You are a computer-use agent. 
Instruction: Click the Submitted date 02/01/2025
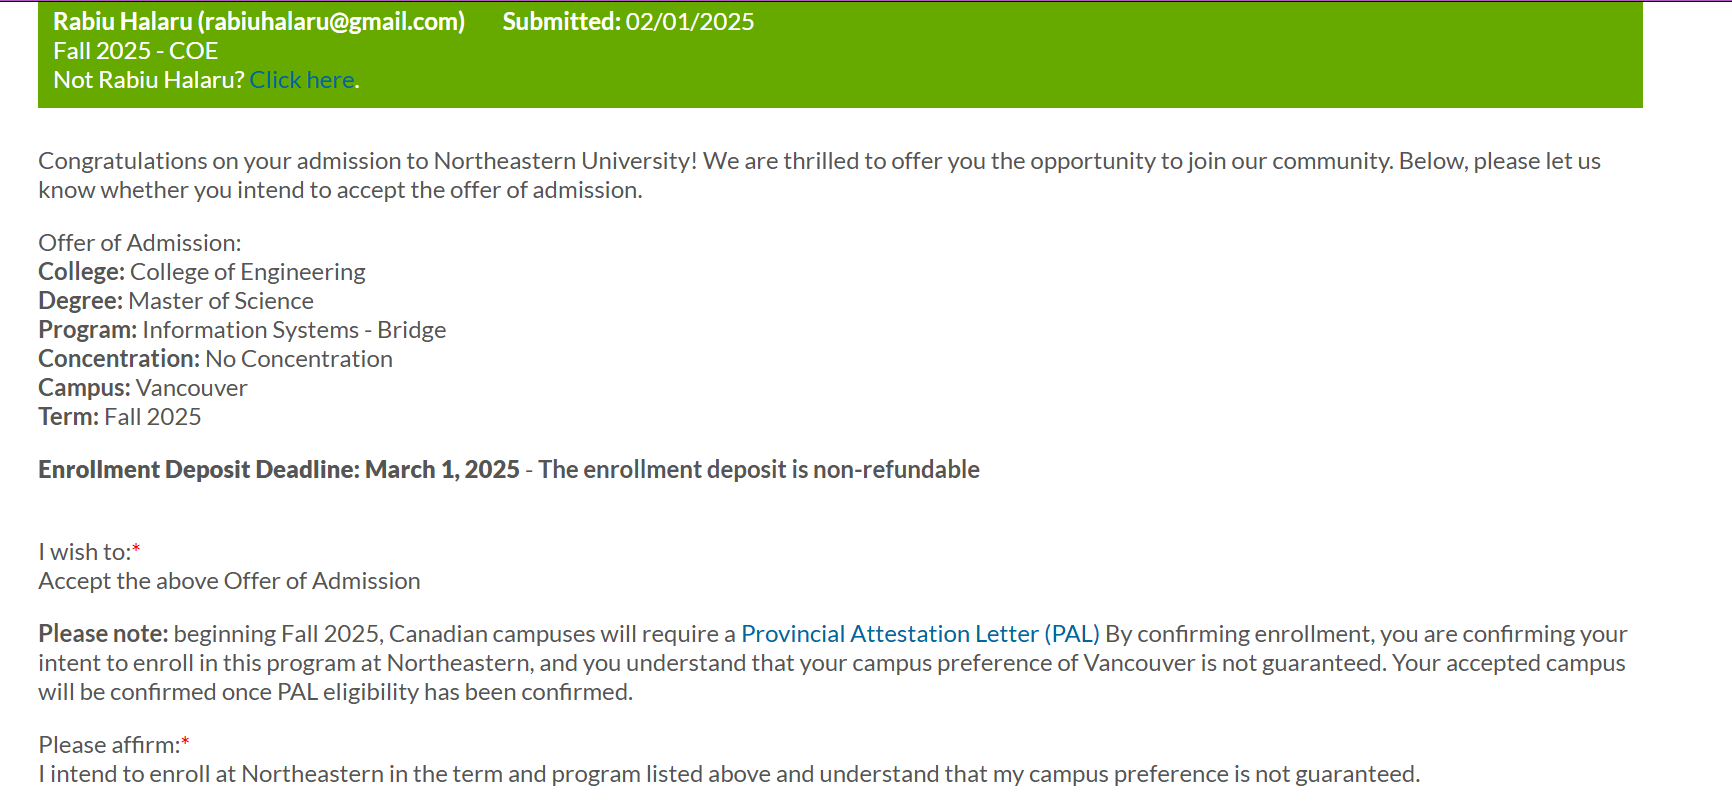click(x=689, y=22)
